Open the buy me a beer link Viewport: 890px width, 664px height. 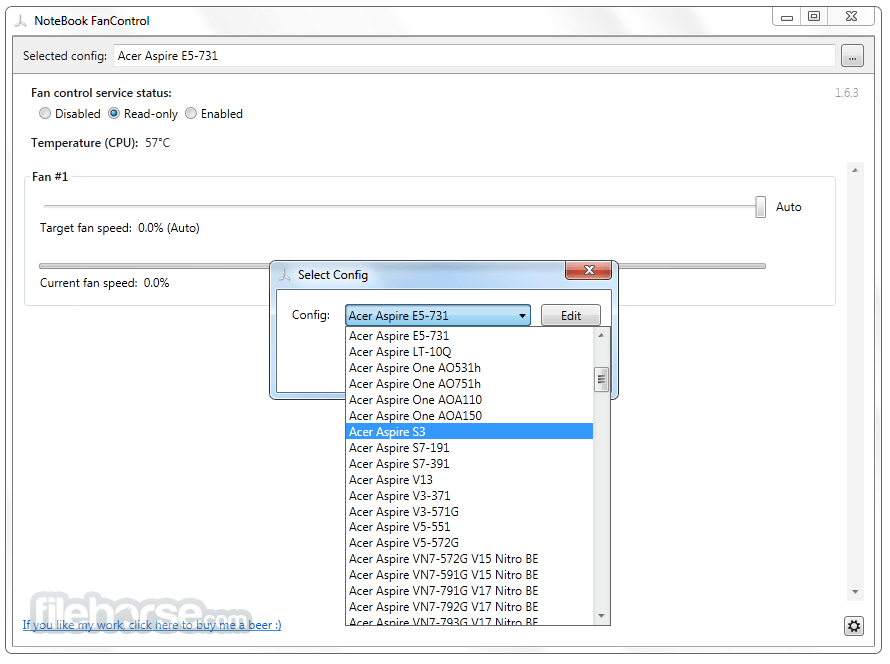tap(152, 625)
